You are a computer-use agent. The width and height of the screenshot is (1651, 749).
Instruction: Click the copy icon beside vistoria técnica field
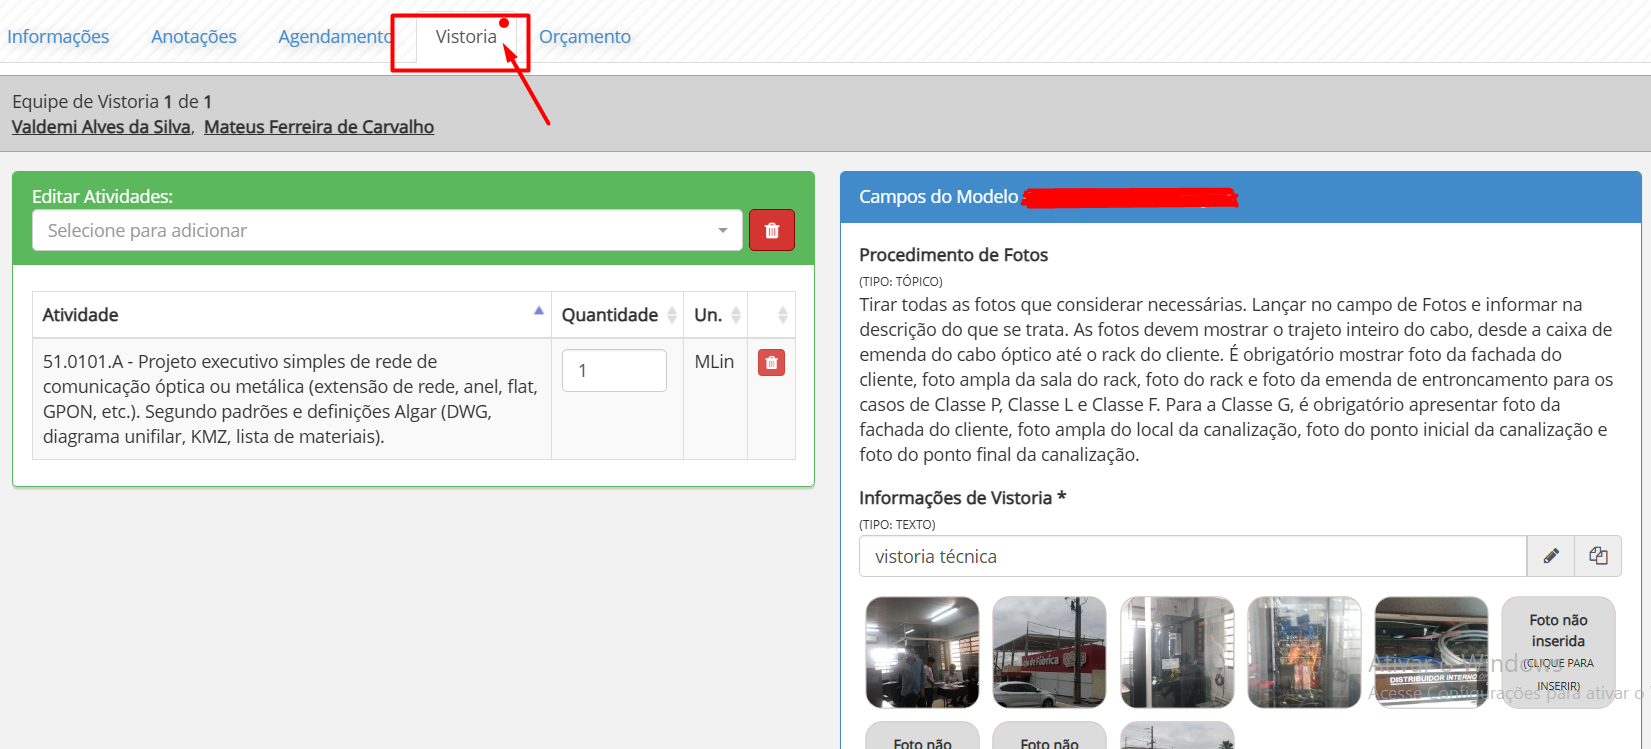[1598, 556]
